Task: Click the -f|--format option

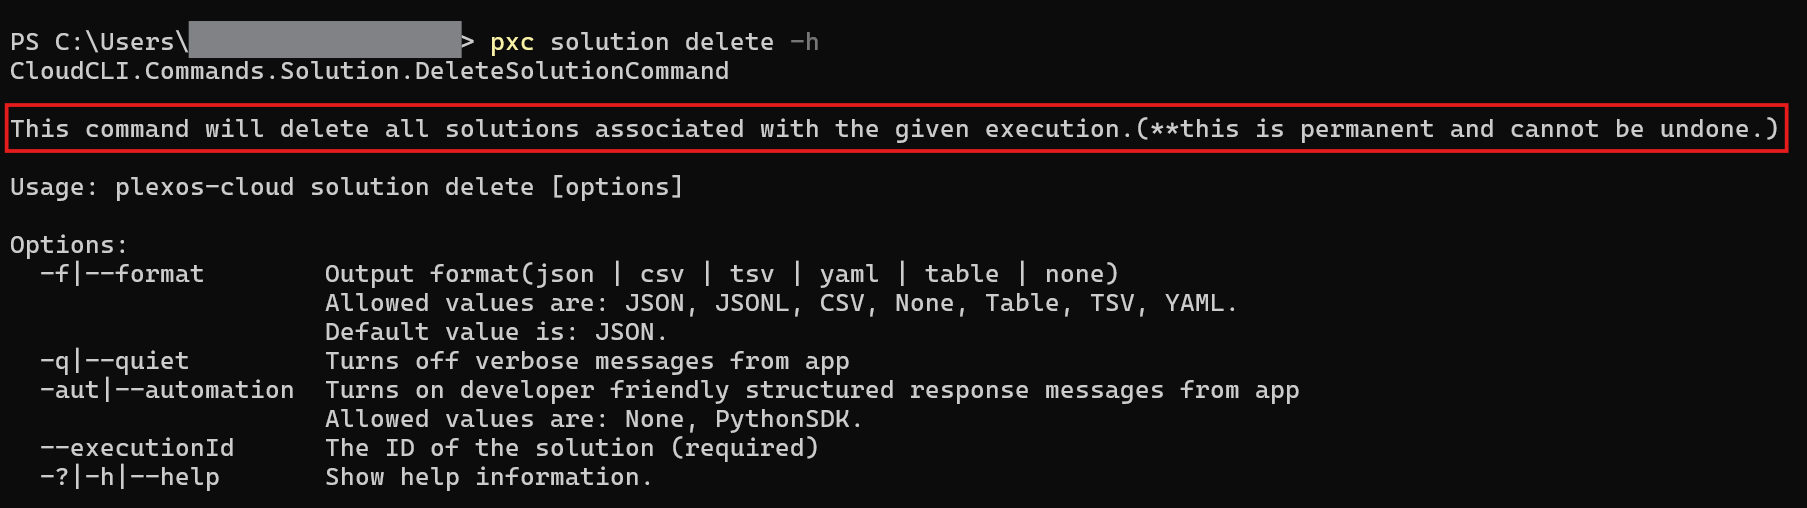Action: [122, 274]
